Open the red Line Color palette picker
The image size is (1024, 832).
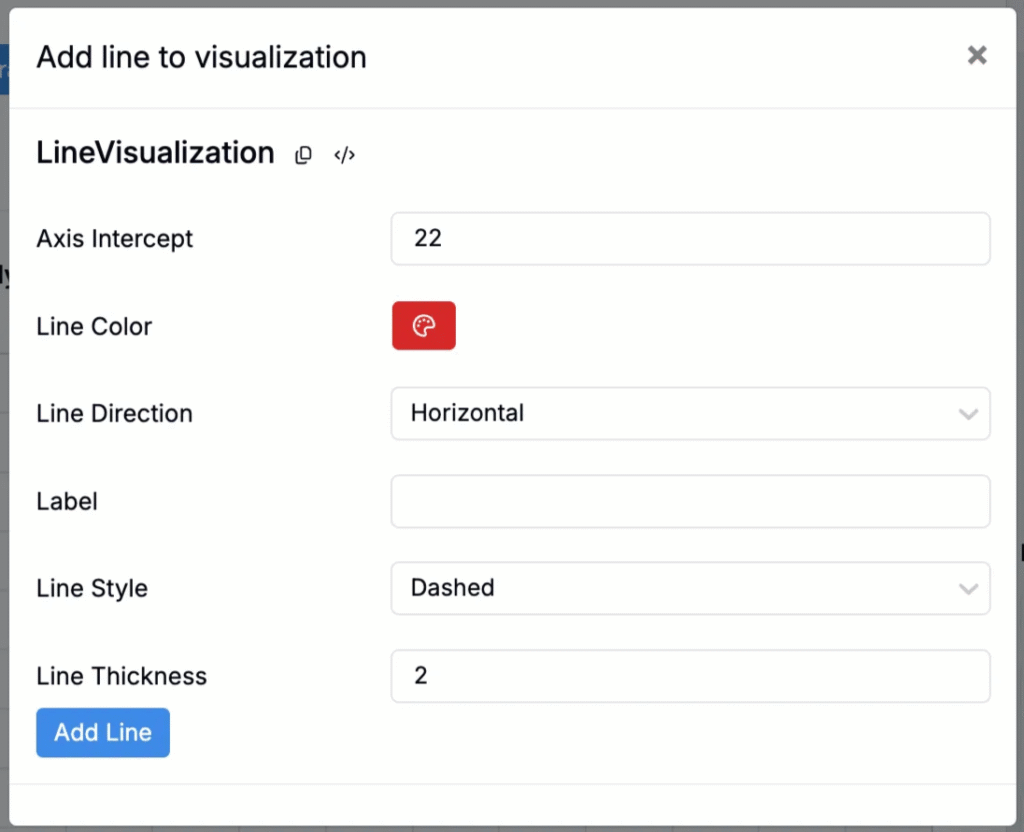[x=423, y=326]
